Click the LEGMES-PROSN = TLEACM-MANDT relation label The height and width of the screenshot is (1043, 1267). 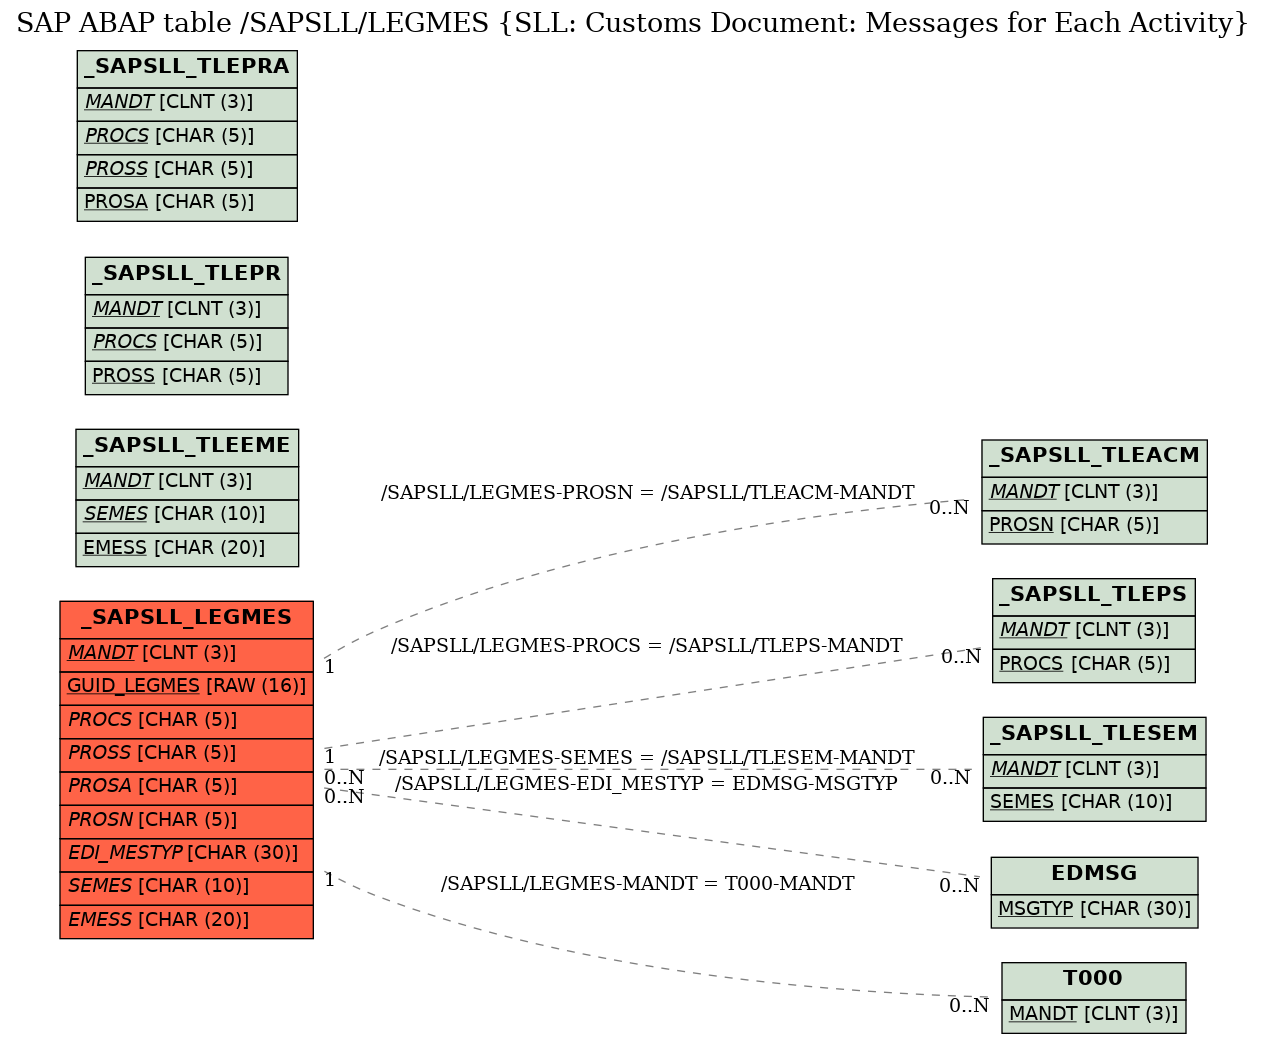647,493
